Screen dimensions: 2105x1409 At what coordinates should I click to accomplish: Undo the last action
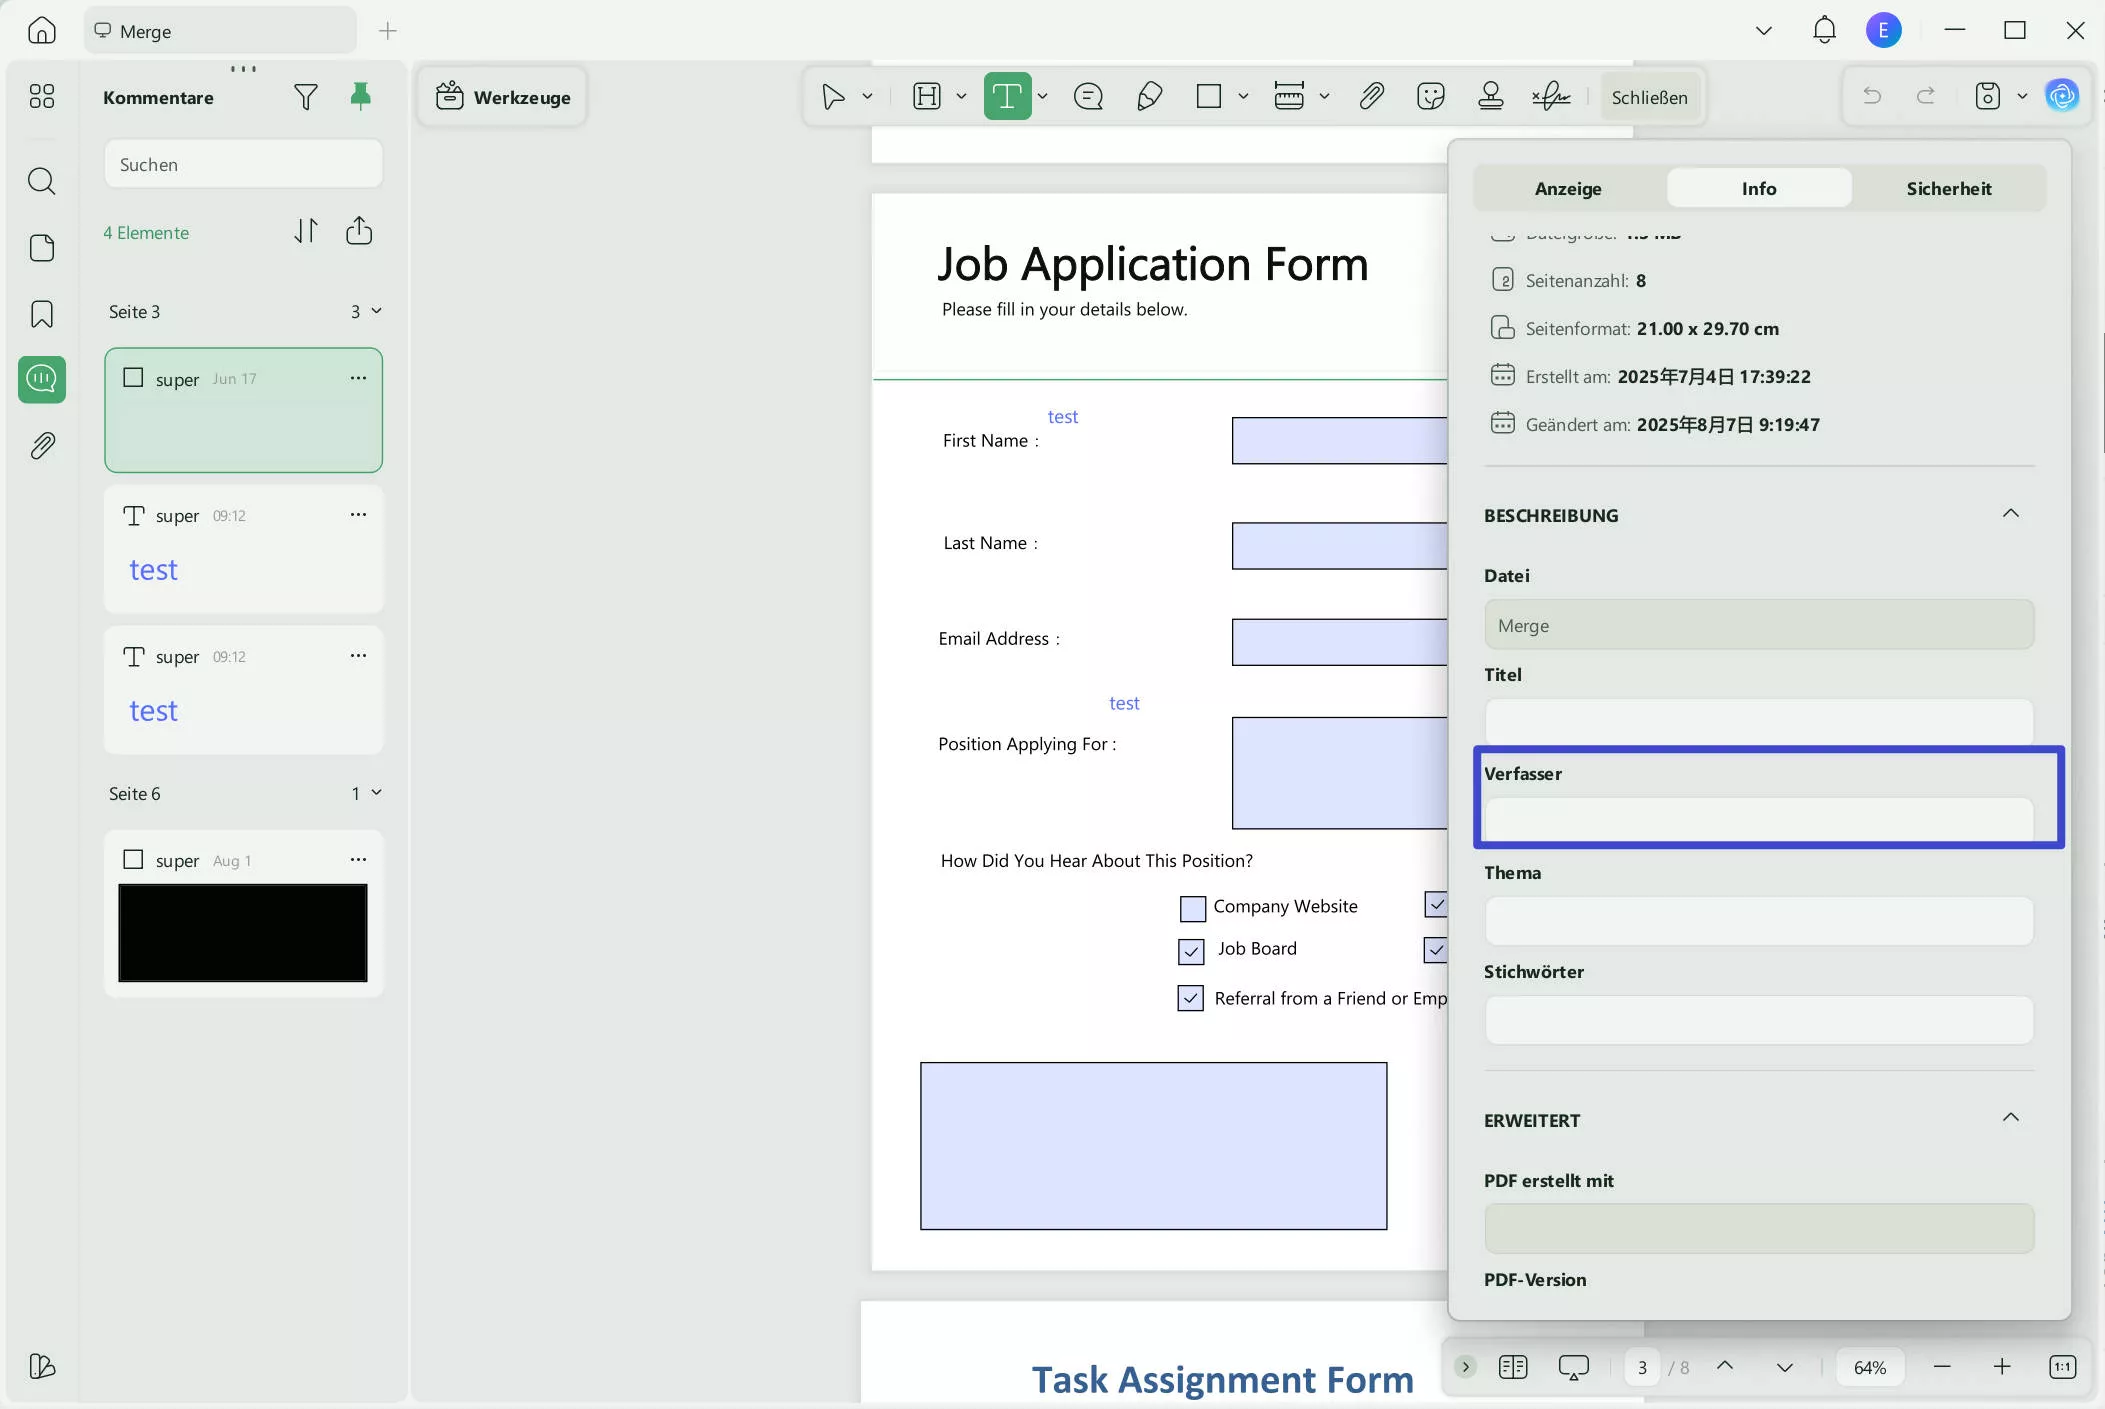tap(1872, 96)
